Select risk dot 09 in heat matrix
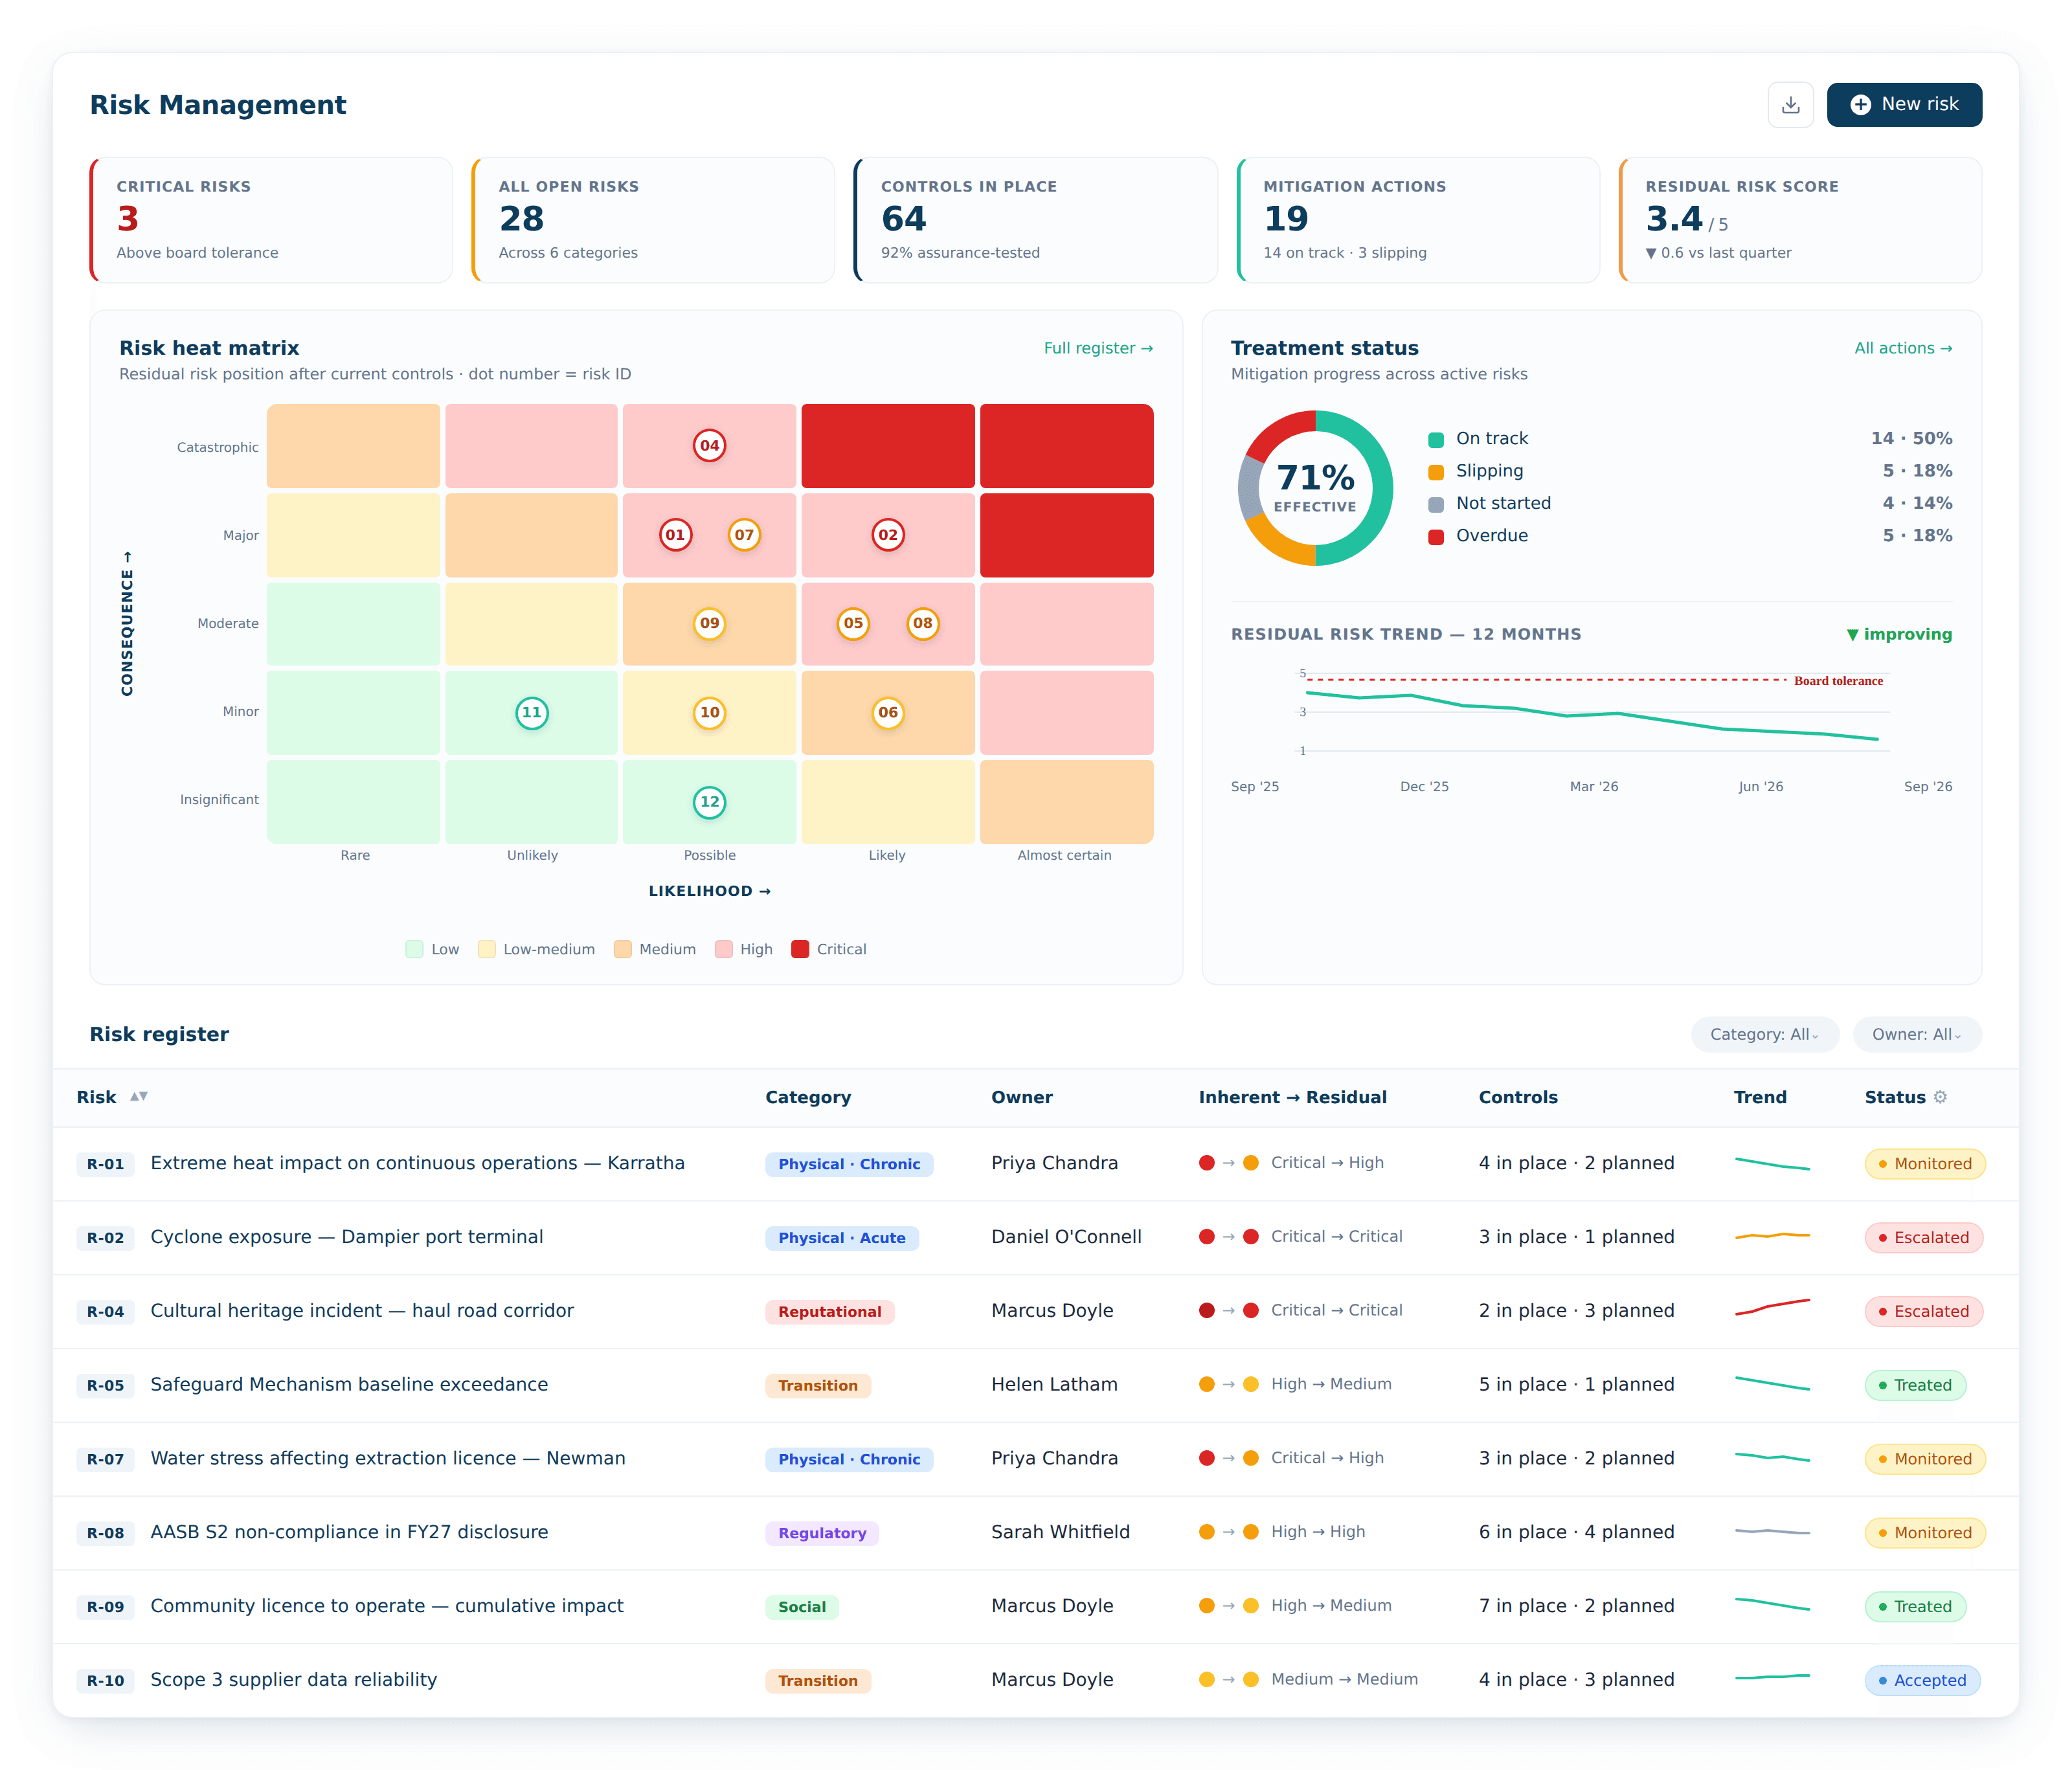The image size is (2072, 1770). point(710,623)
